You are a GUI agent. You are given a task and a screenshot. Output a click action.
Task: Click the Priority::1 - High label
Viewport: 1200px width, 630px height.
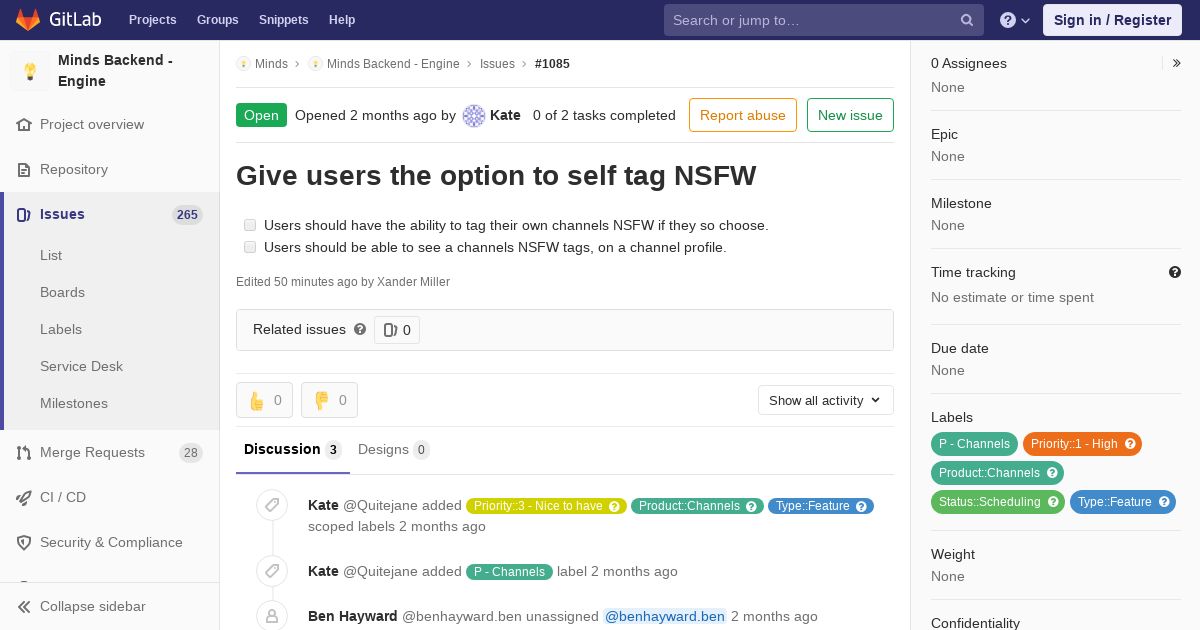pyautogui.click(x=1082, y=444)
